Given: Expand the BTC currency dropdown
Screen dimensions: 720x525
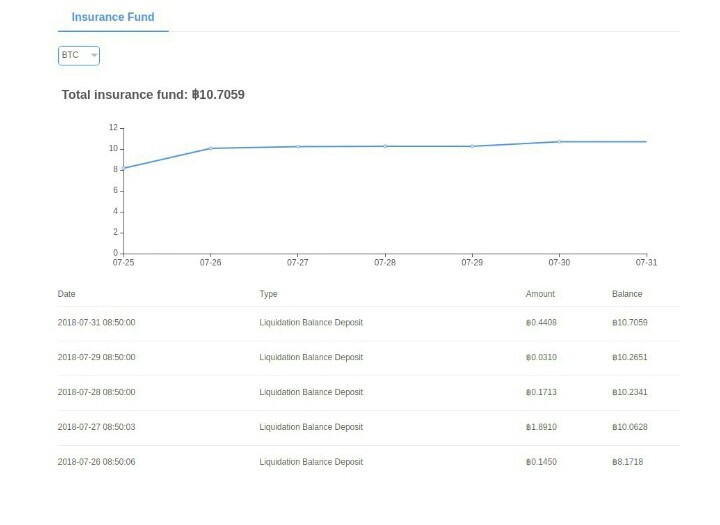Looking at the screenshot, I should pos(79,56).
